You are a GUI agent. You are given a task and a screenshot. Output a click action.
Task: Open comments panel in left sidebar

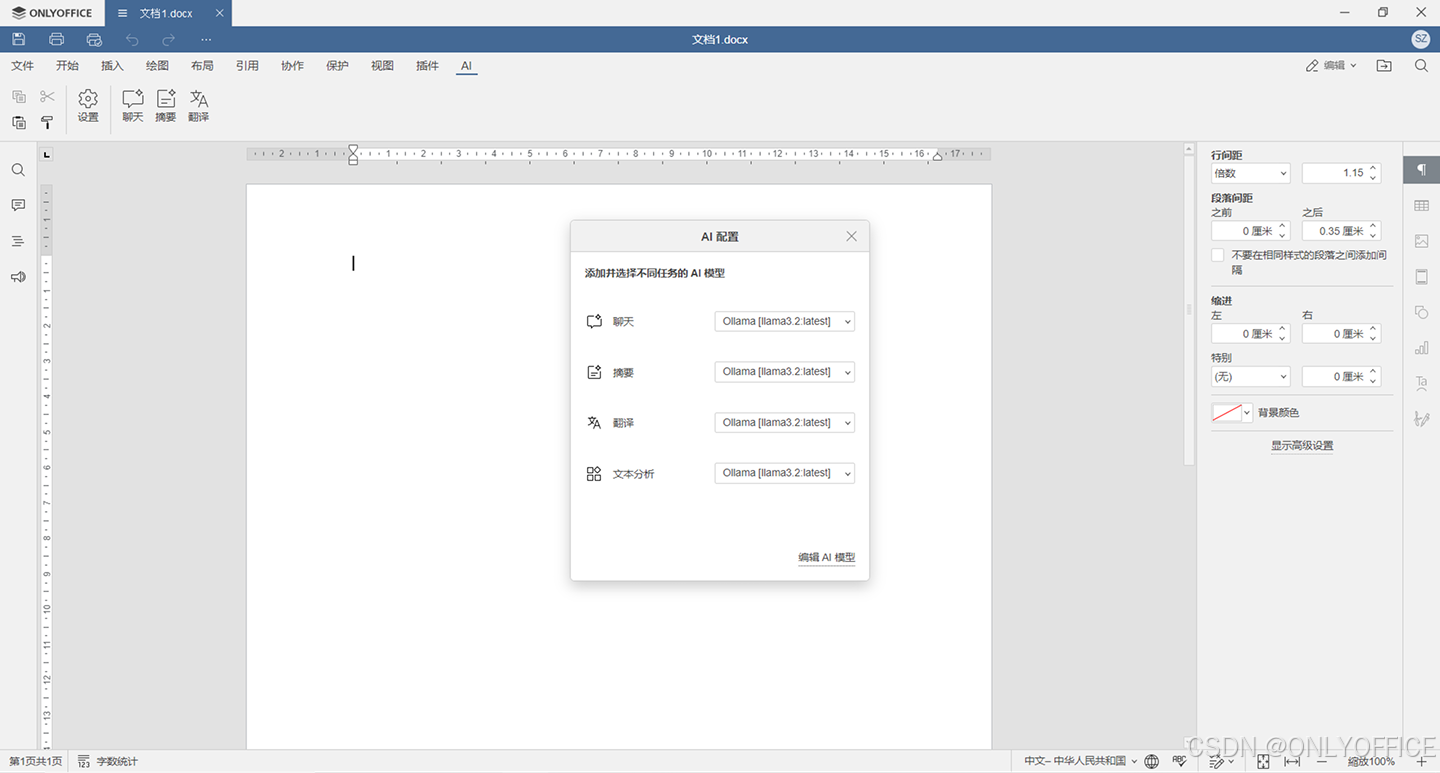click(18, 205)
